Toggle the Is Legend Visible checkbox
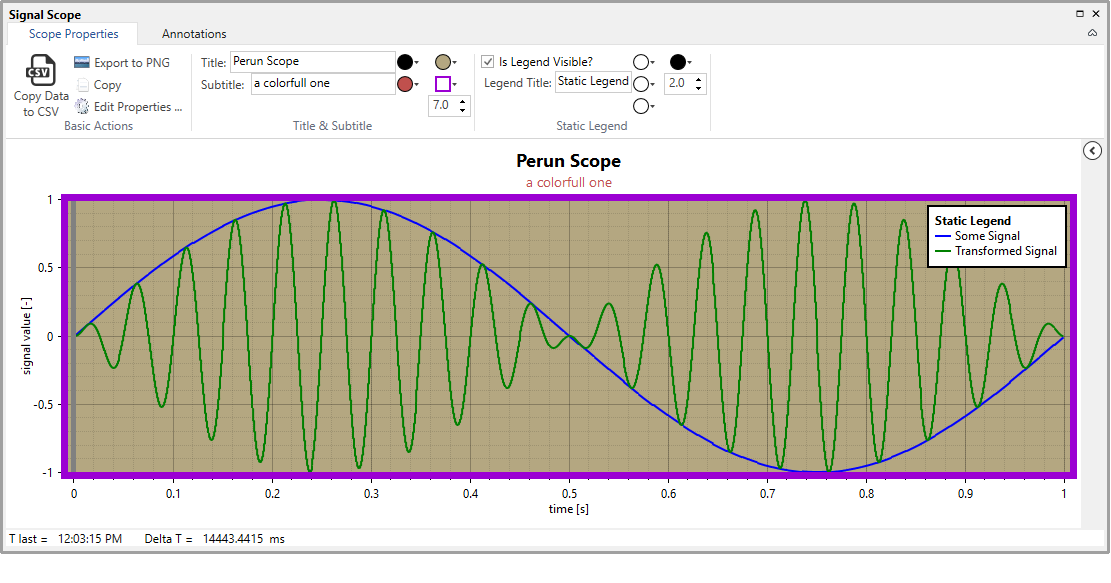1111x583 pixels. click(x=488, y=62)
